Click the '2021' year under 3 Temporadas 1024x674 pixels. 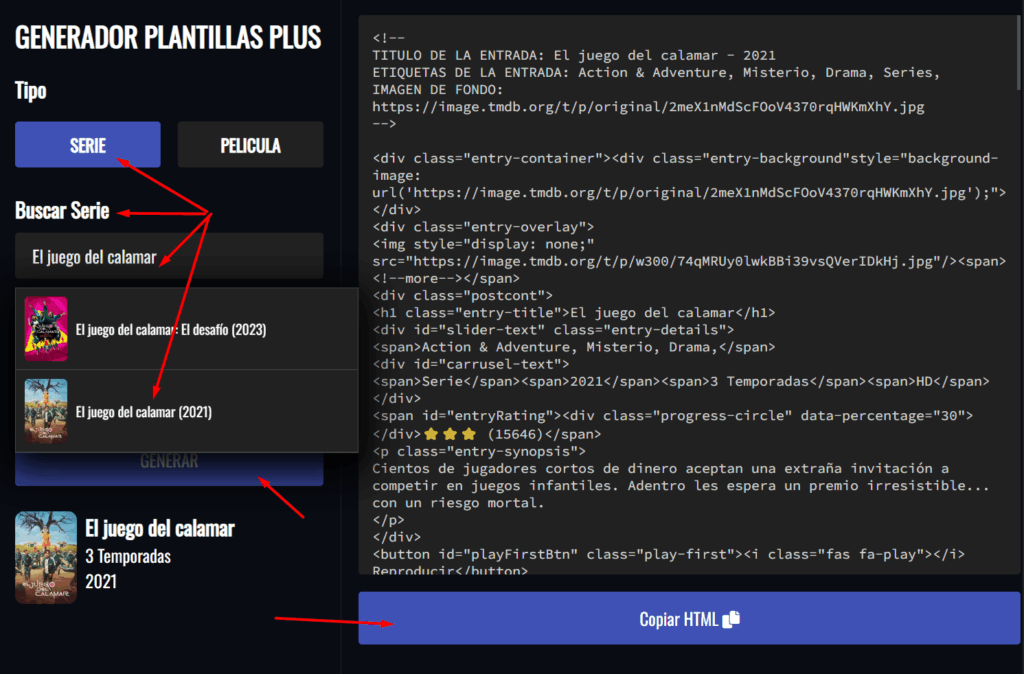click(x=101, y=581)
